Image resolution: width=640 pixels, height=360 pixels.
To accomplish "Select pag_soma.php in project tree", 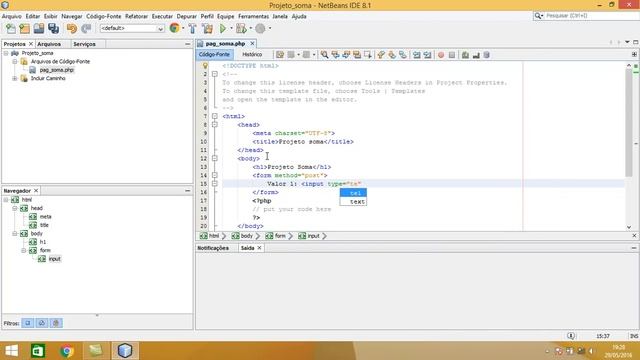I will (56, 70).
